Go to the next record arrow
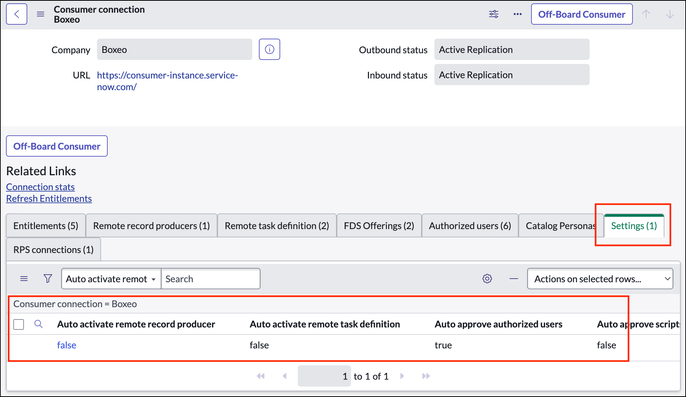This screenshot has width=686, height=397. point(670,14)
